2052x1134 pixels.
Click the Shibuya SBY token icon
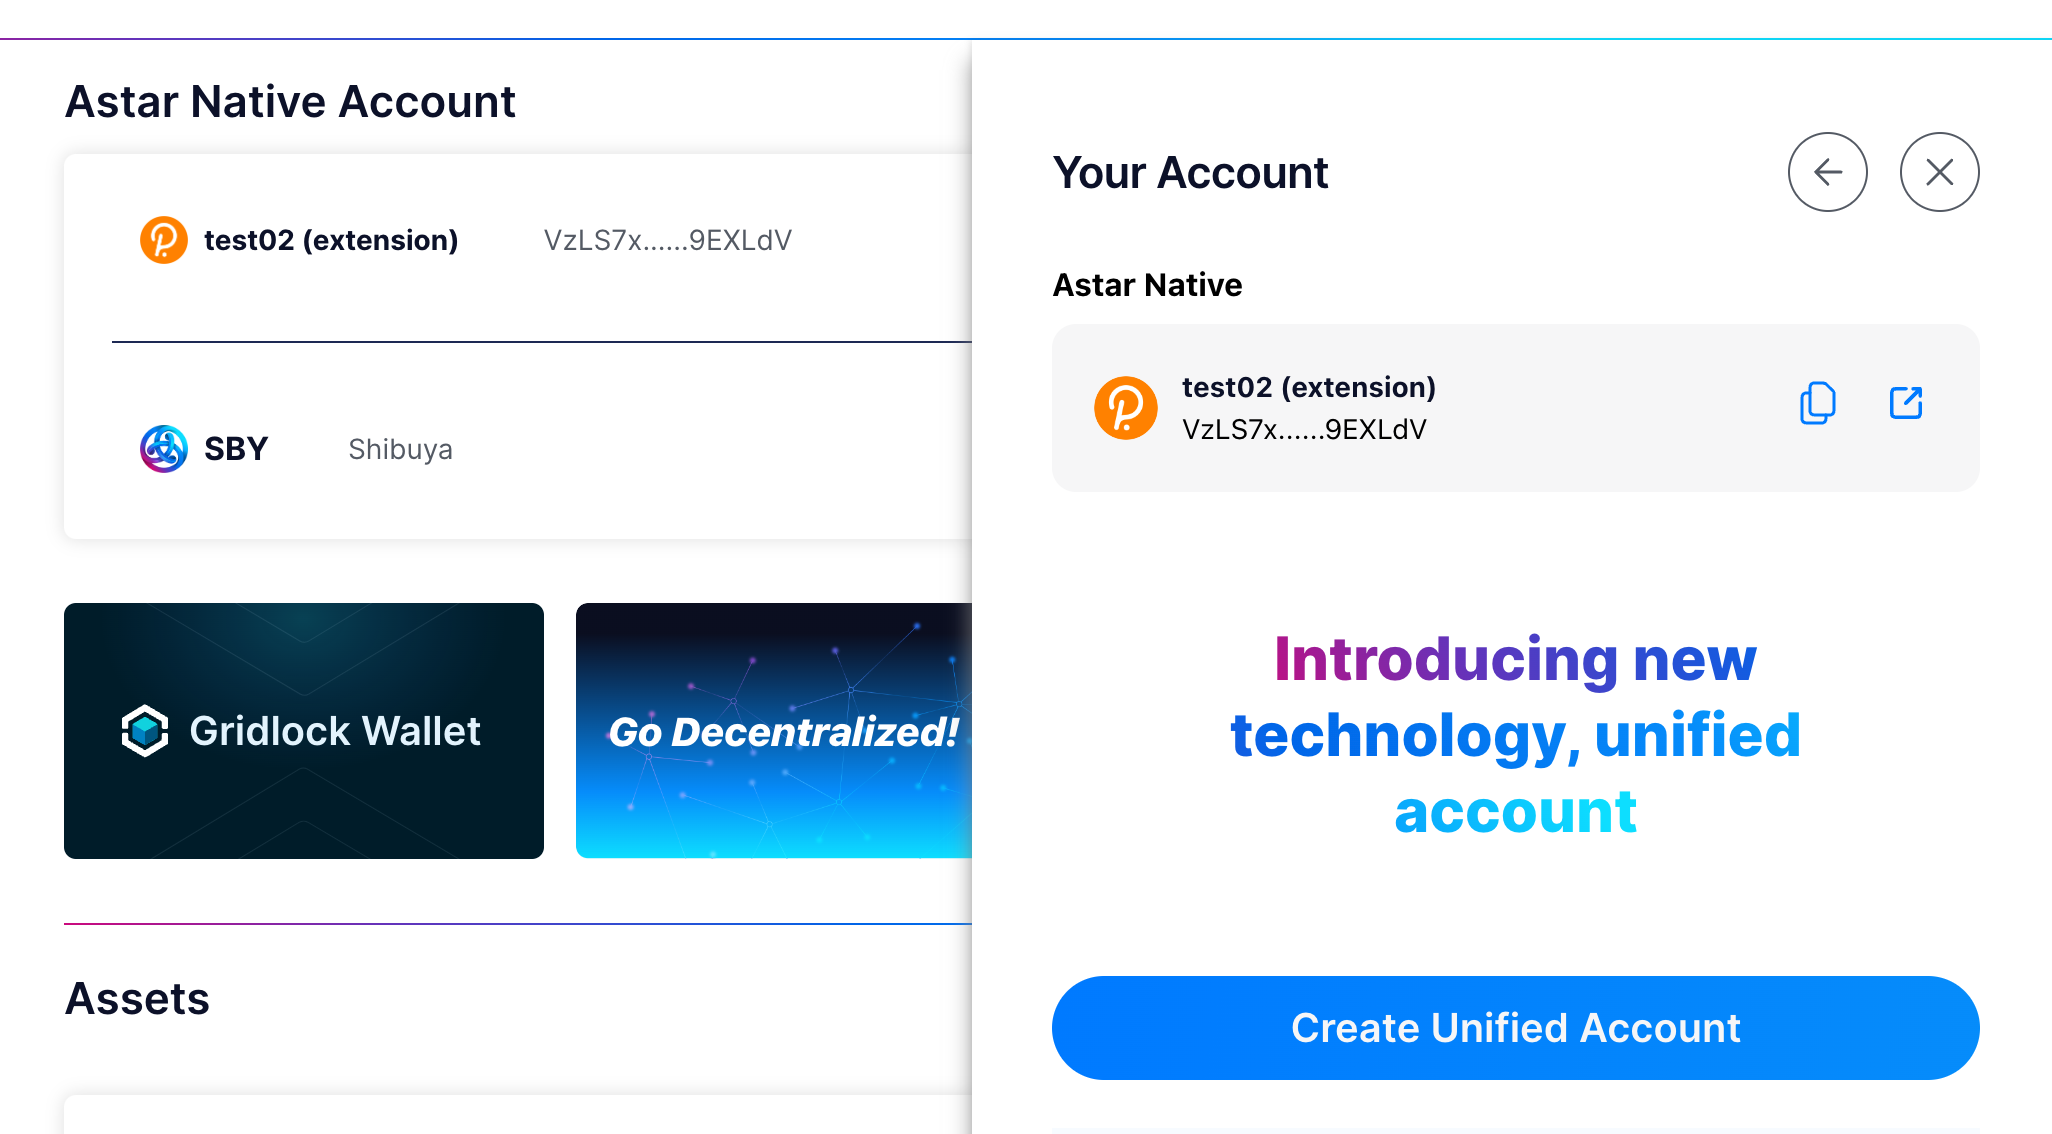(x=164, y=449)
